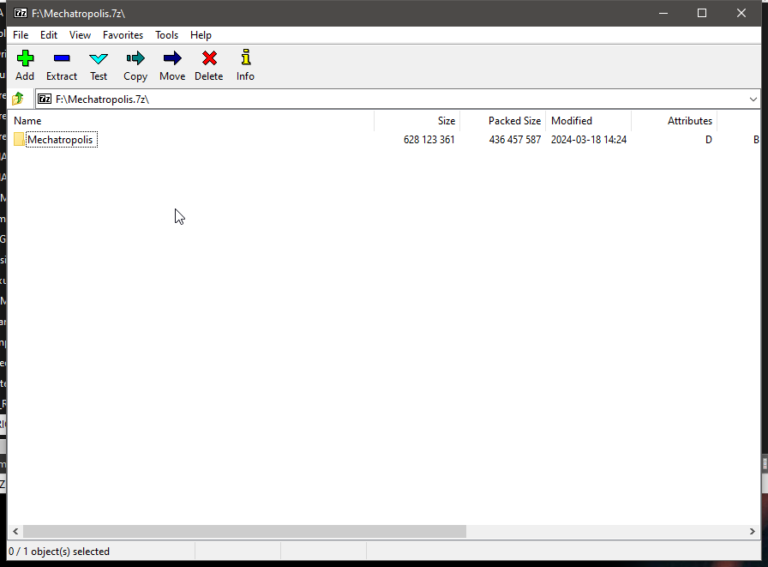Click the 7z icon in the title bar
The width and height of the screenshot is (768, 567).
[21, 13]
